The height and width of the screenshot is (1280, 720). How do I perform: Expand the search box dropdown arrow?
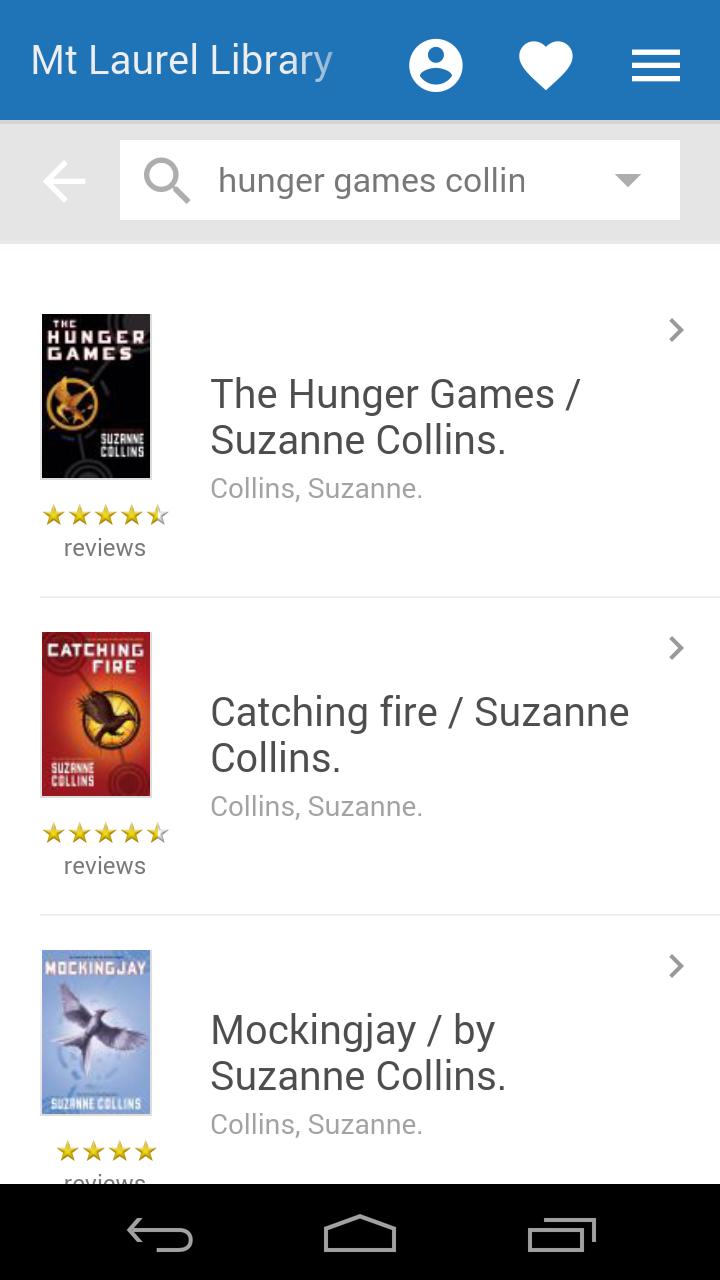(627, 180)
